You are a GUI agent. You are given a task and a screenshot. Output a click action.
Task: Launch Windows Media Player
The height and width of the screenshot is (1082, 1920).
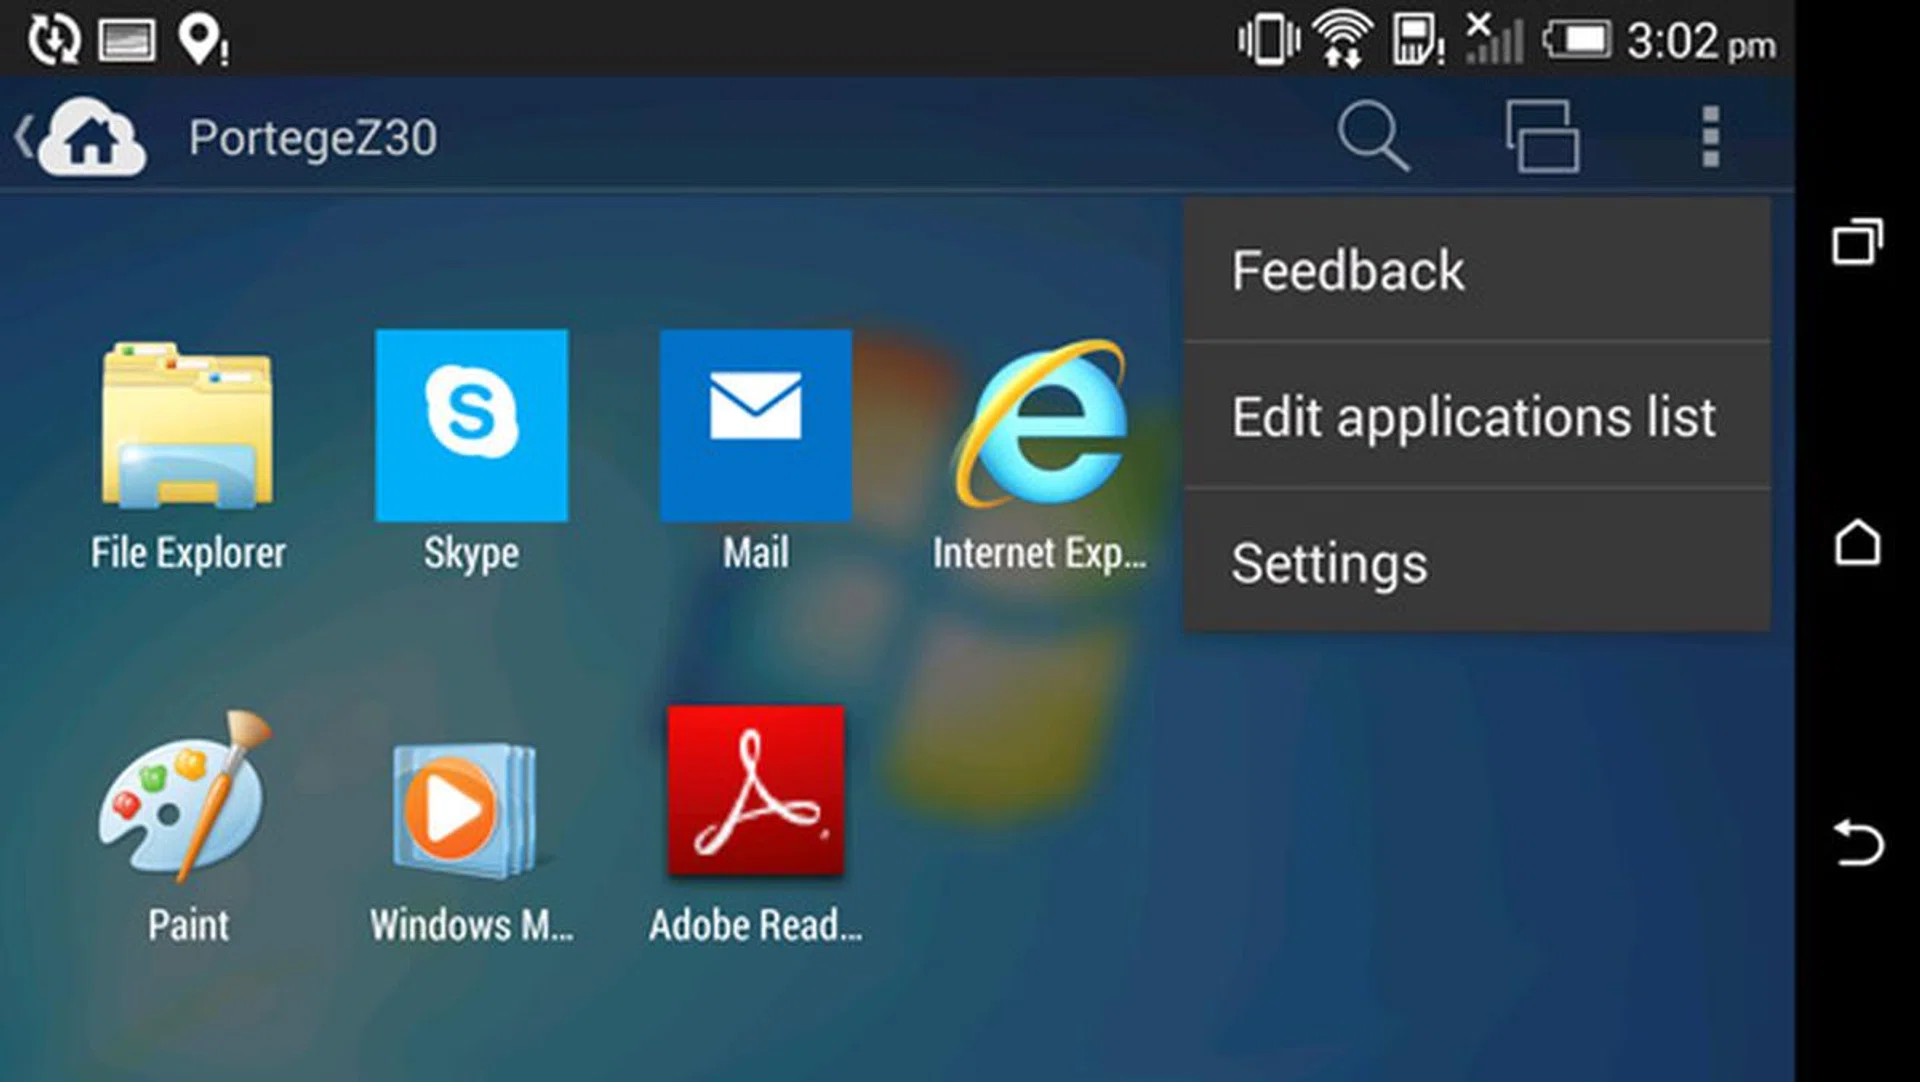click(465, 810)
